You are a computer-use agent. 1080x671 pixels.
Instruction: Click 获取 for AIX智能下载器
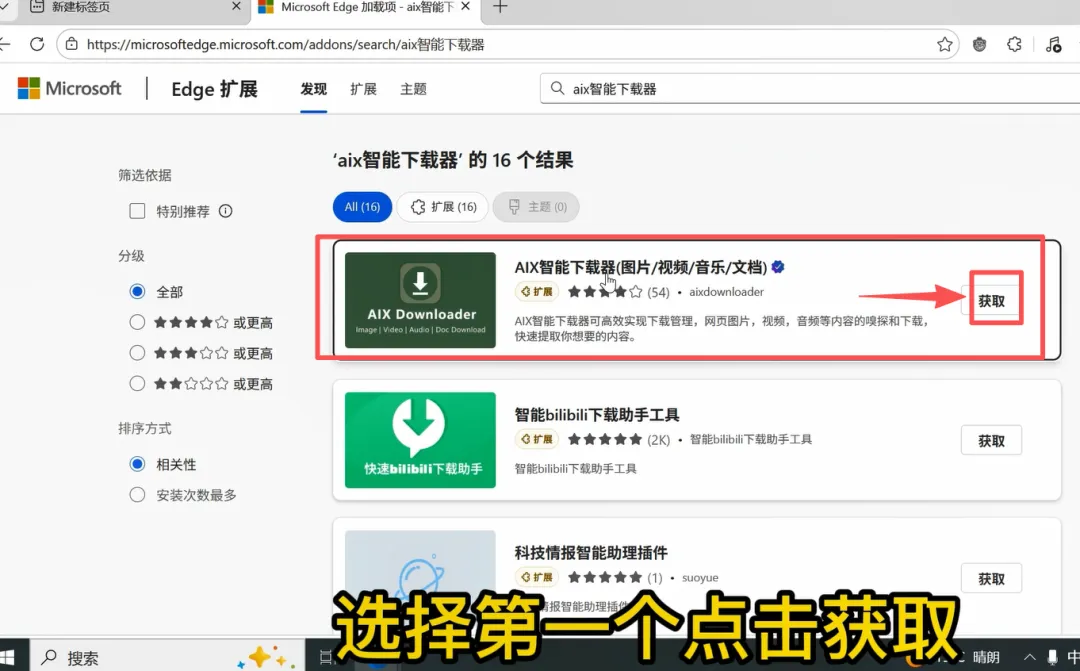click(991, 300)
